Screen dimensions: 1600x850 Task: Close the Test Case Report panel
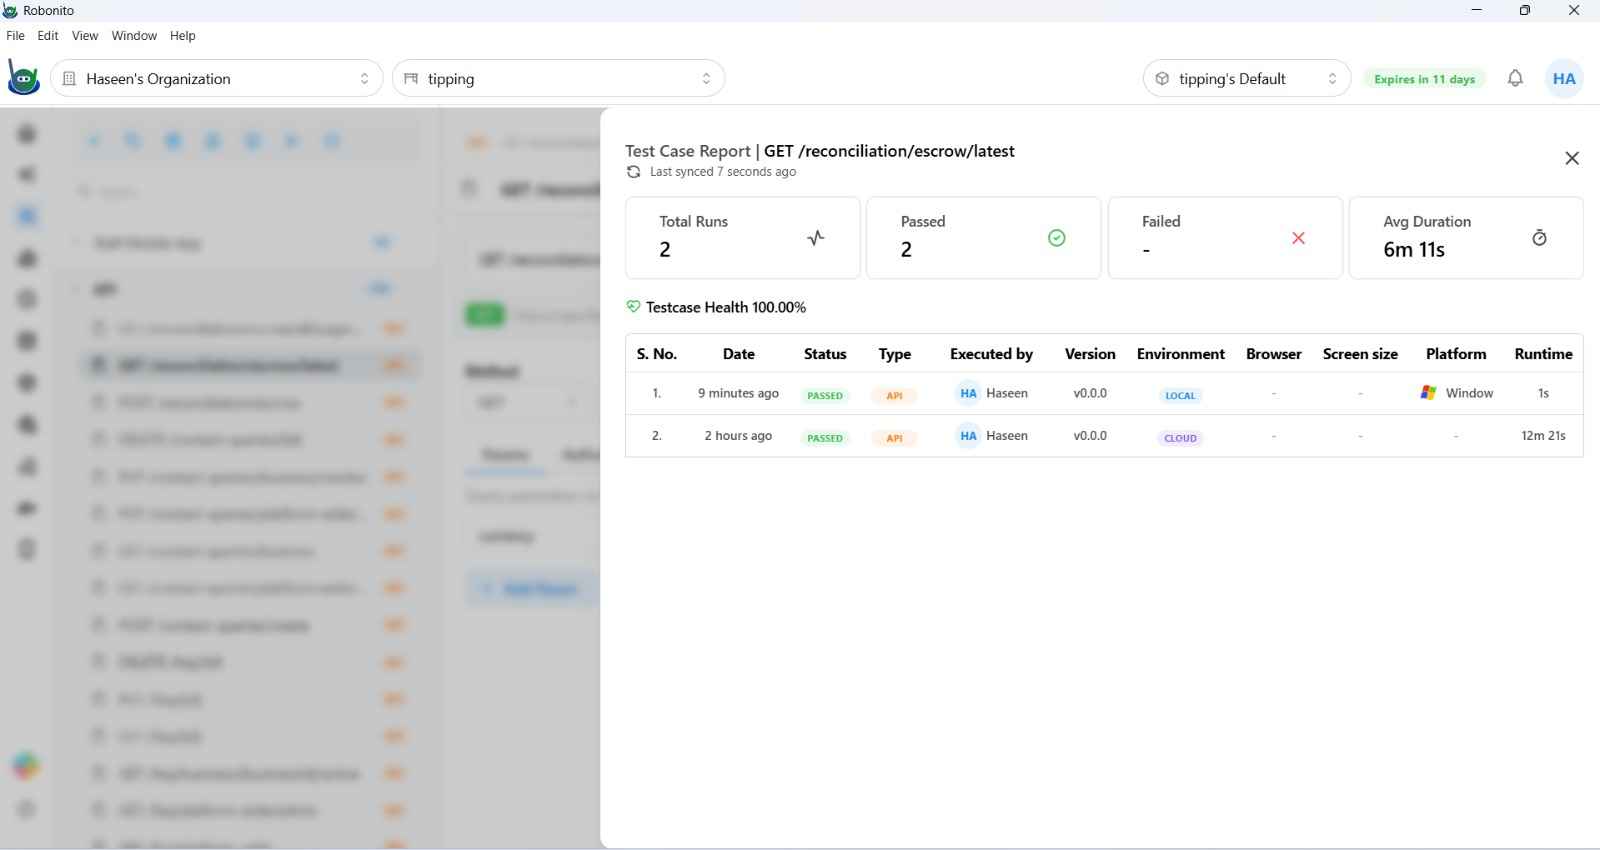pos(1572,158)
